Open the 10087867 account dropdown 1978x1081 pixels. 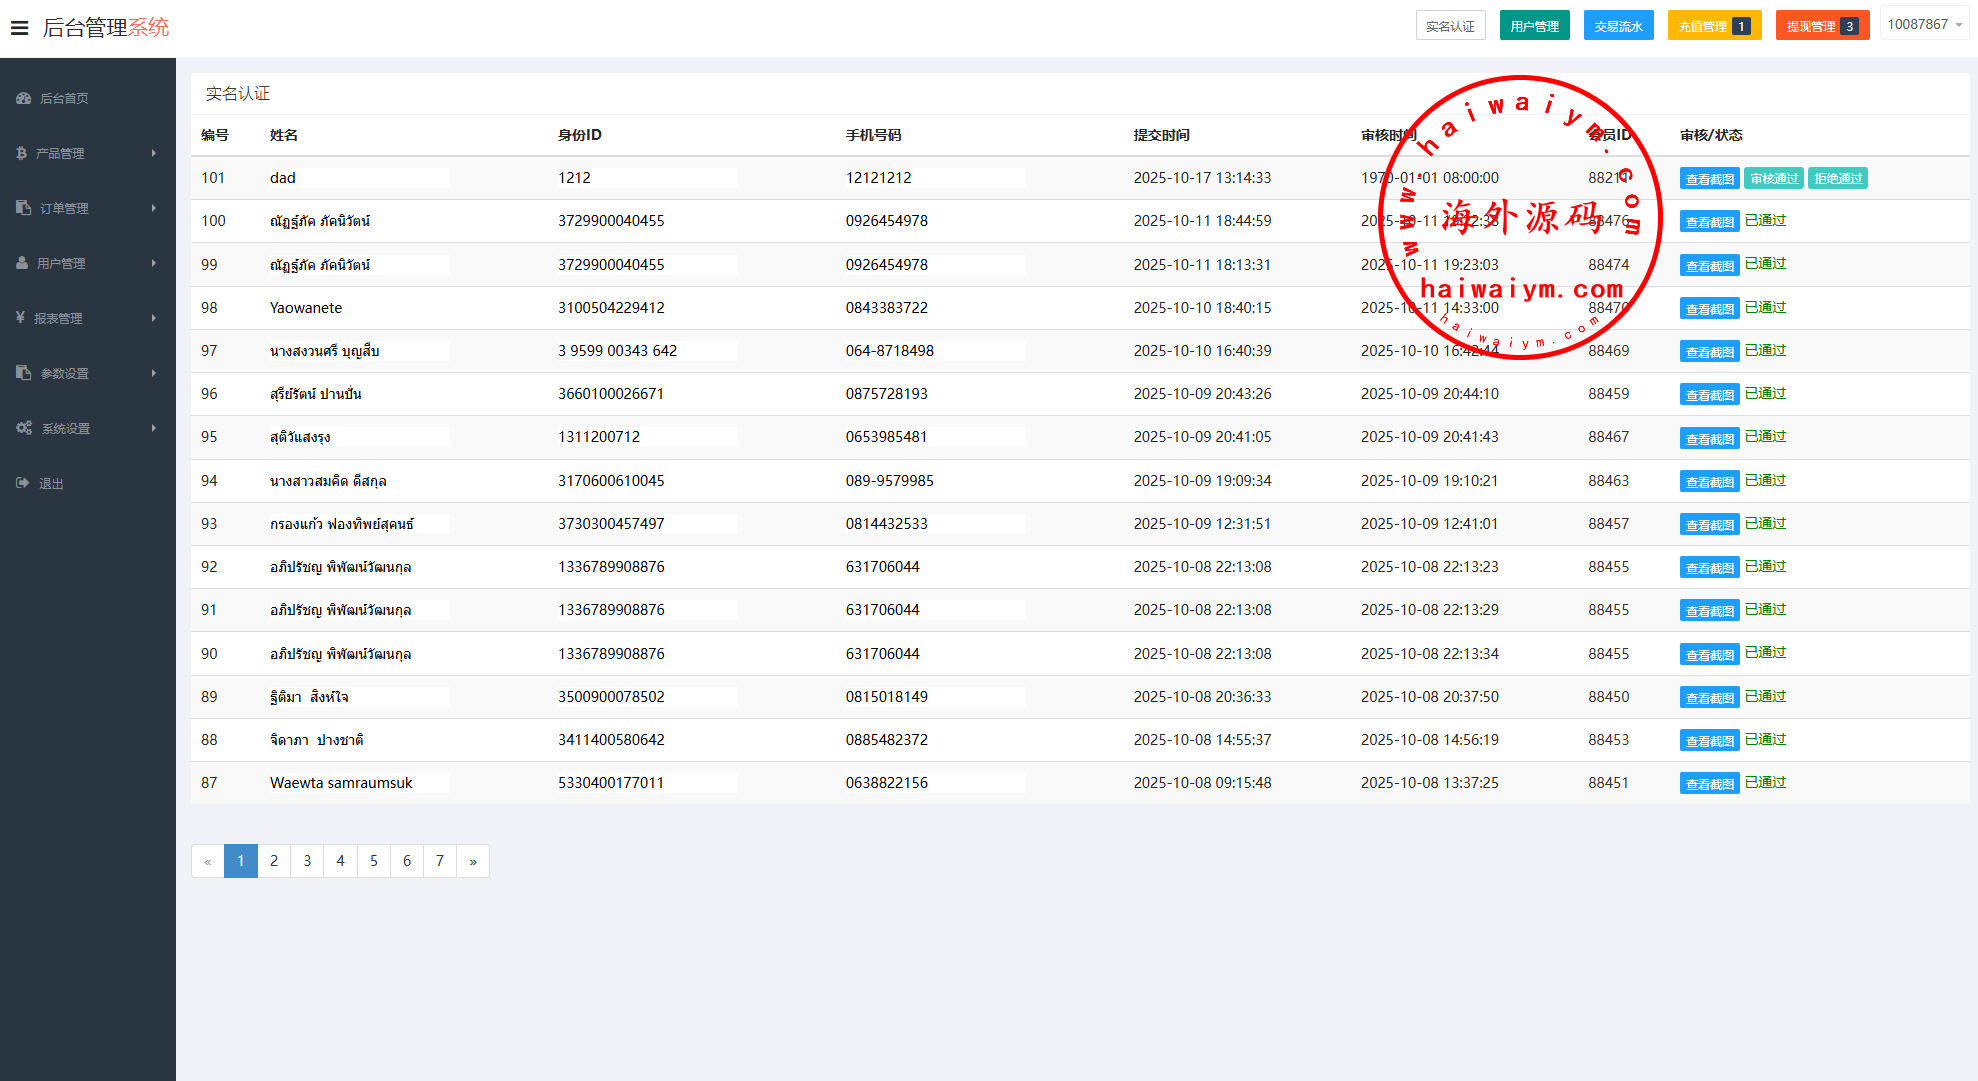point(1924,25)
